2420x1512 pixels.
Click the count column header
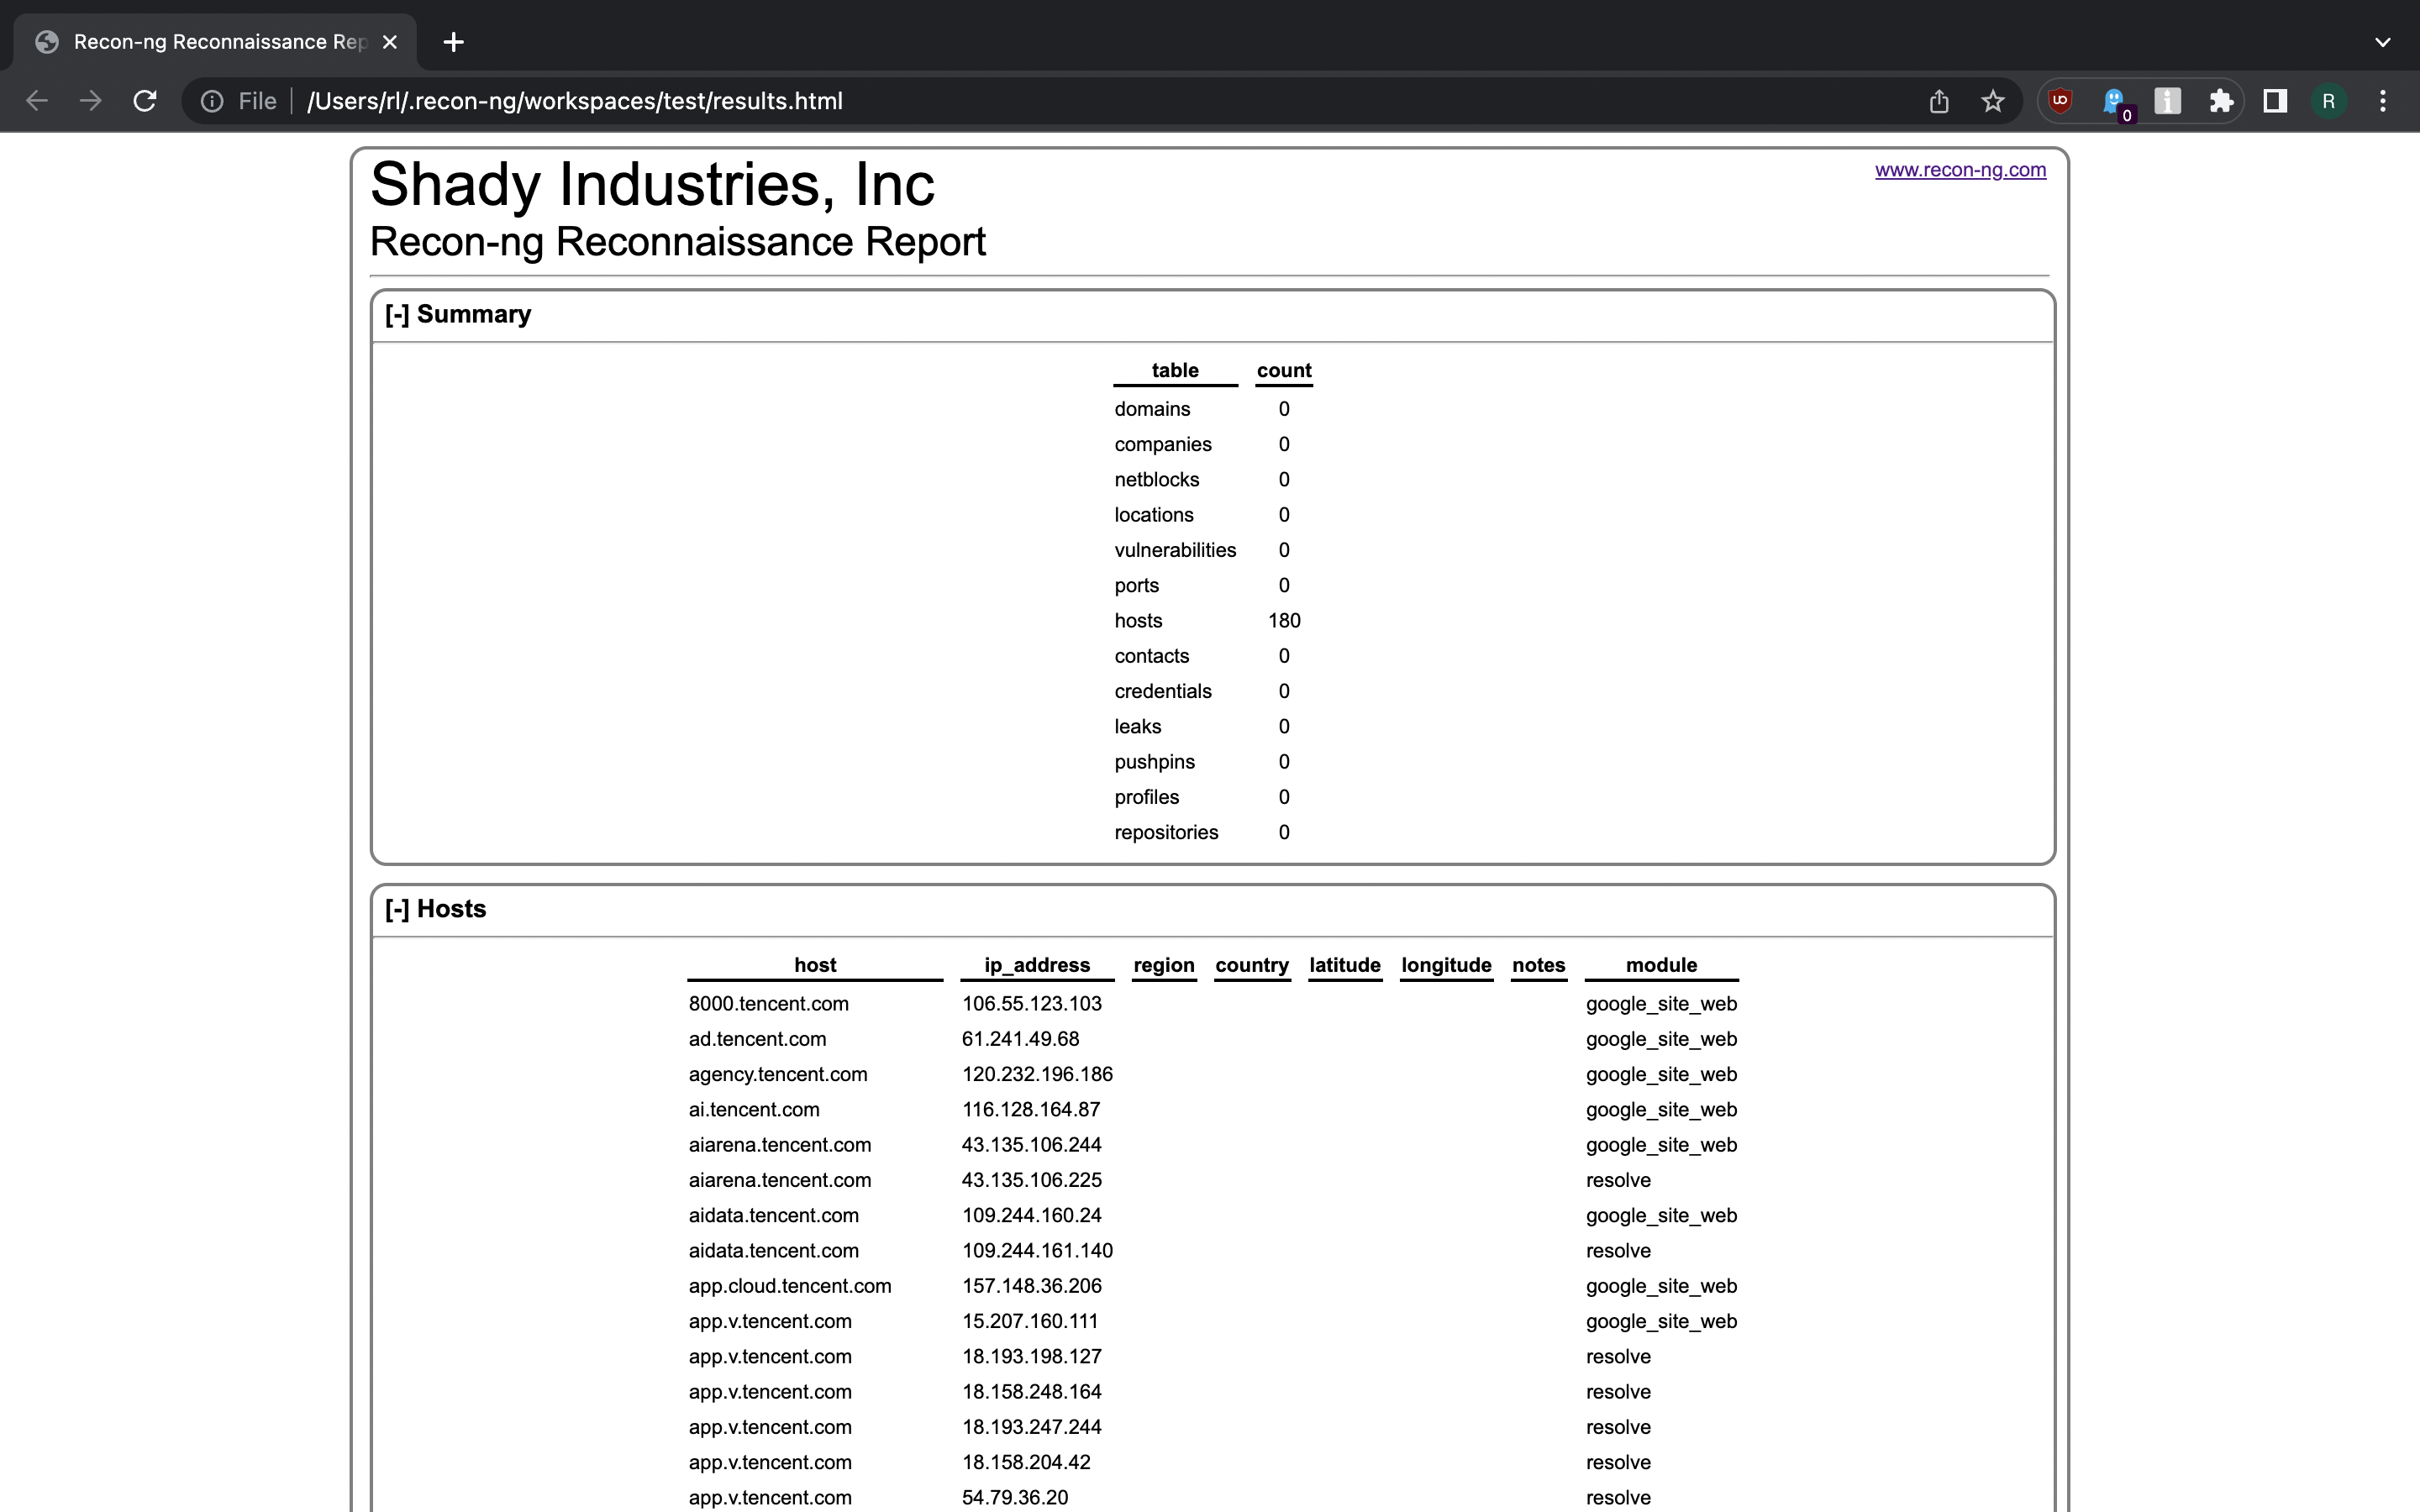coord(1284,370)
